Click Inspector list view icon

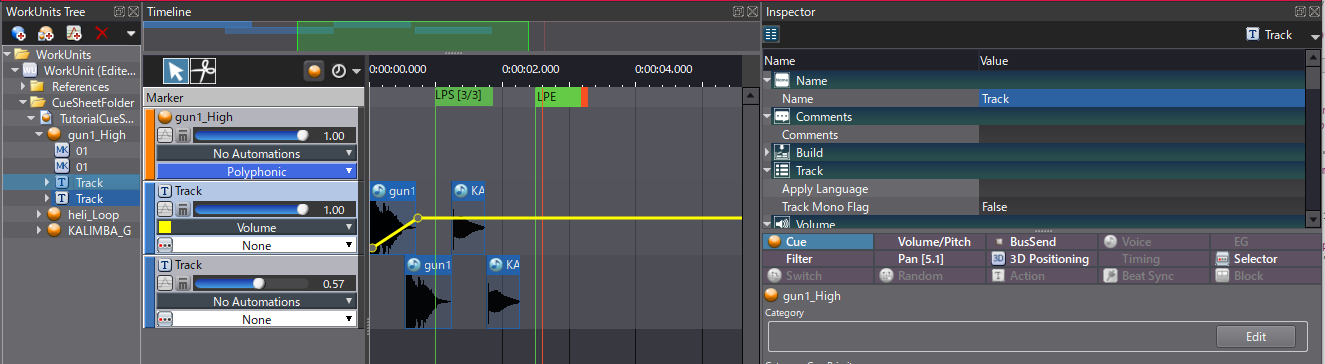(772, 34)
